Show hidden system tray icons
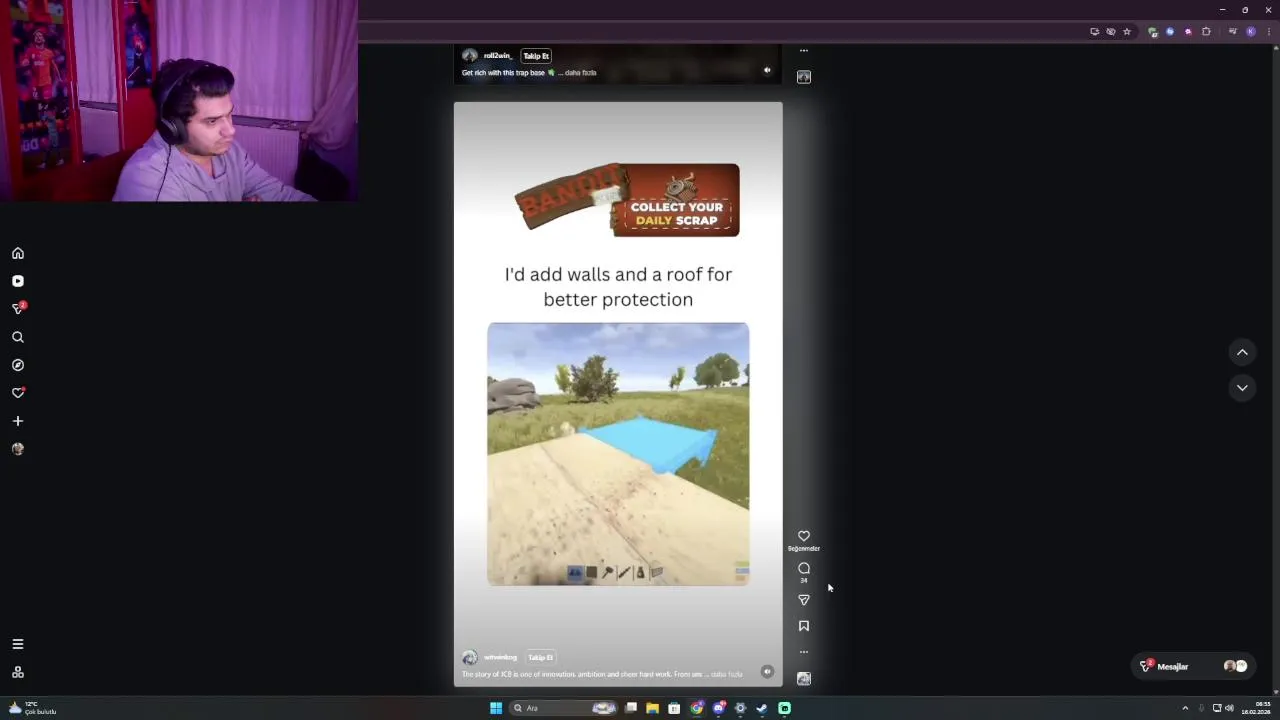The image size is (1280, 720). [x=1185, y=708]
